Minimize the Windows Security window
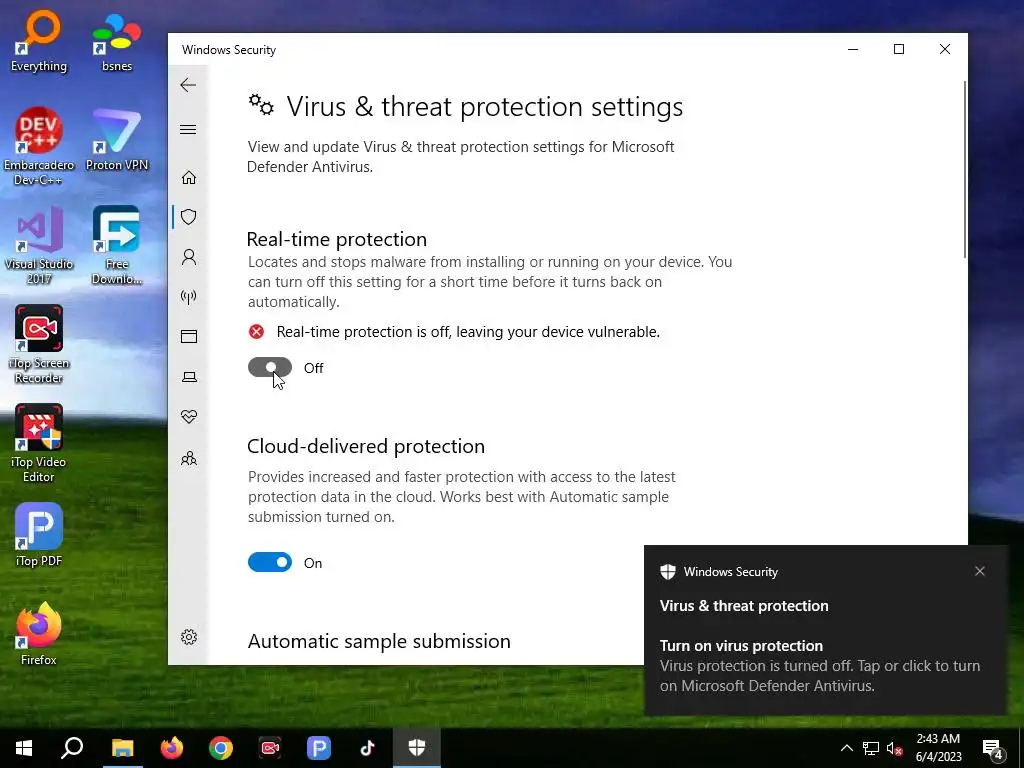1024x768 pixels. (853, 50)
